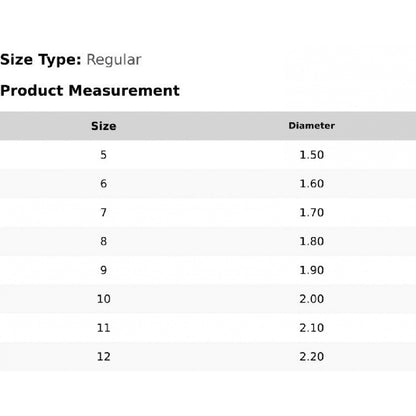The width and height of the screenshot is (416, 416).
Task: Click the Product Measurement heading
Action: [x=90, y=91]
